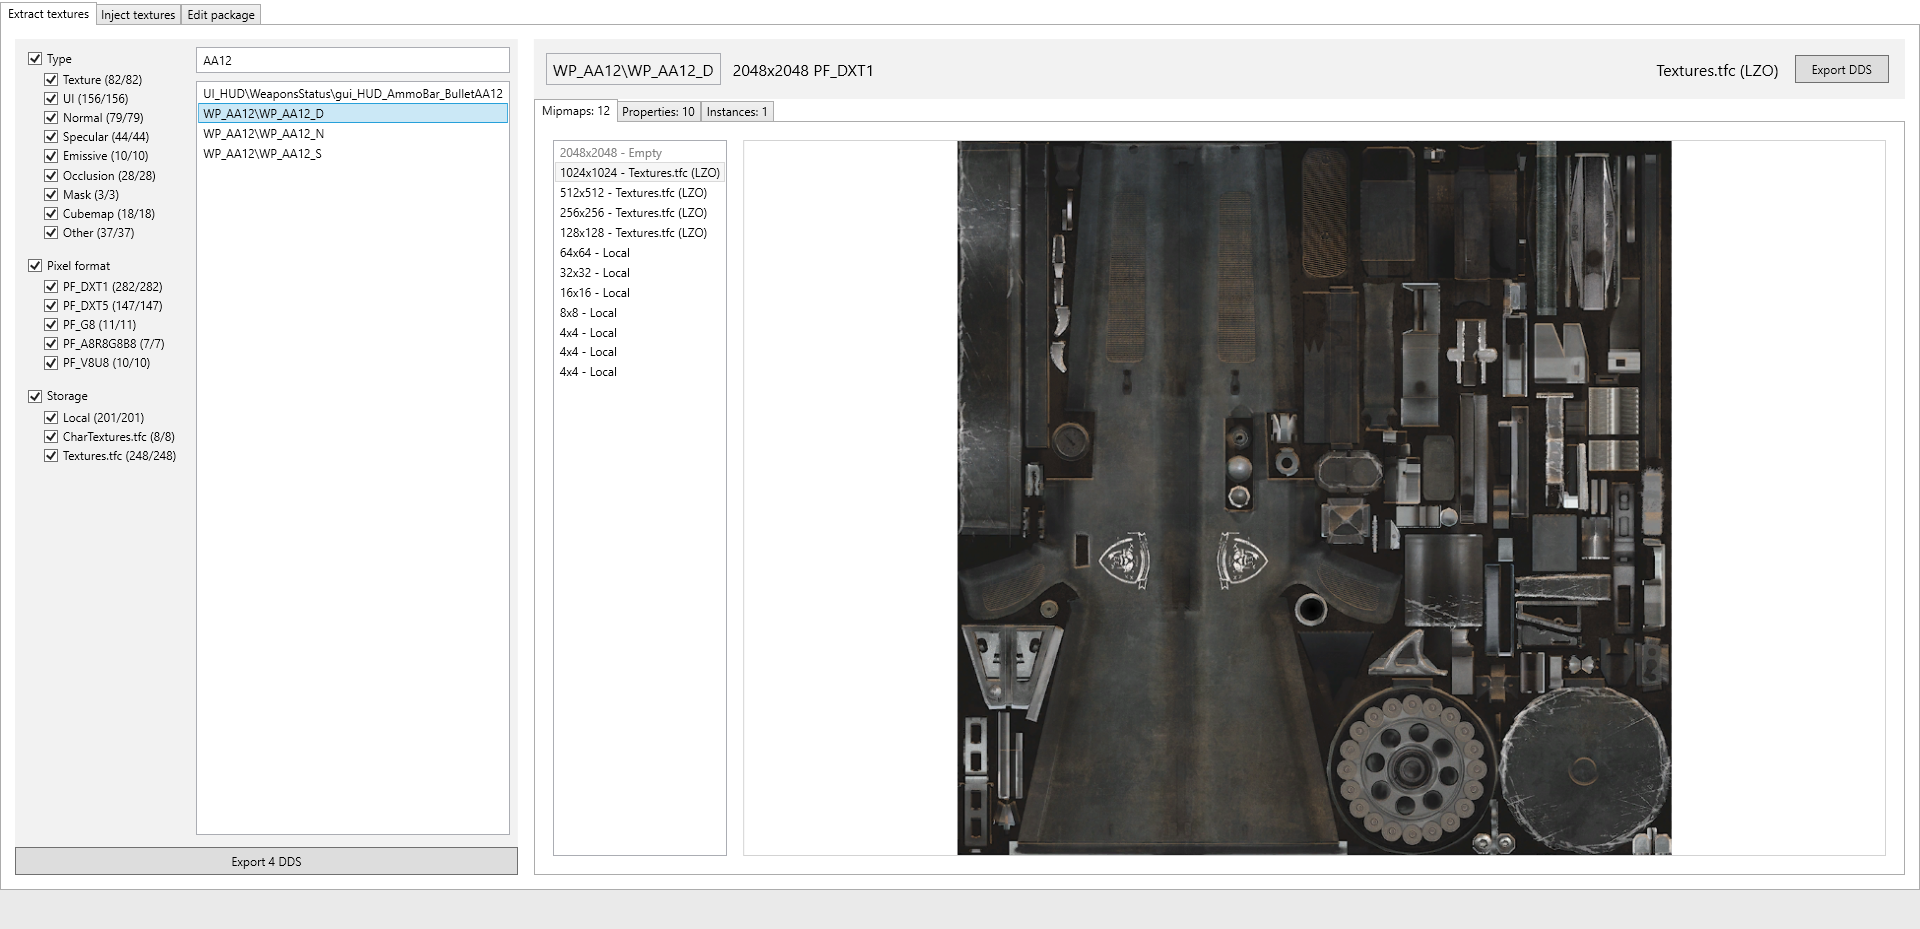Select the 128x128 Textures.tfc mipmap
The height and width of the screenshot is (929, 1920).
click(x=640, y=233)
